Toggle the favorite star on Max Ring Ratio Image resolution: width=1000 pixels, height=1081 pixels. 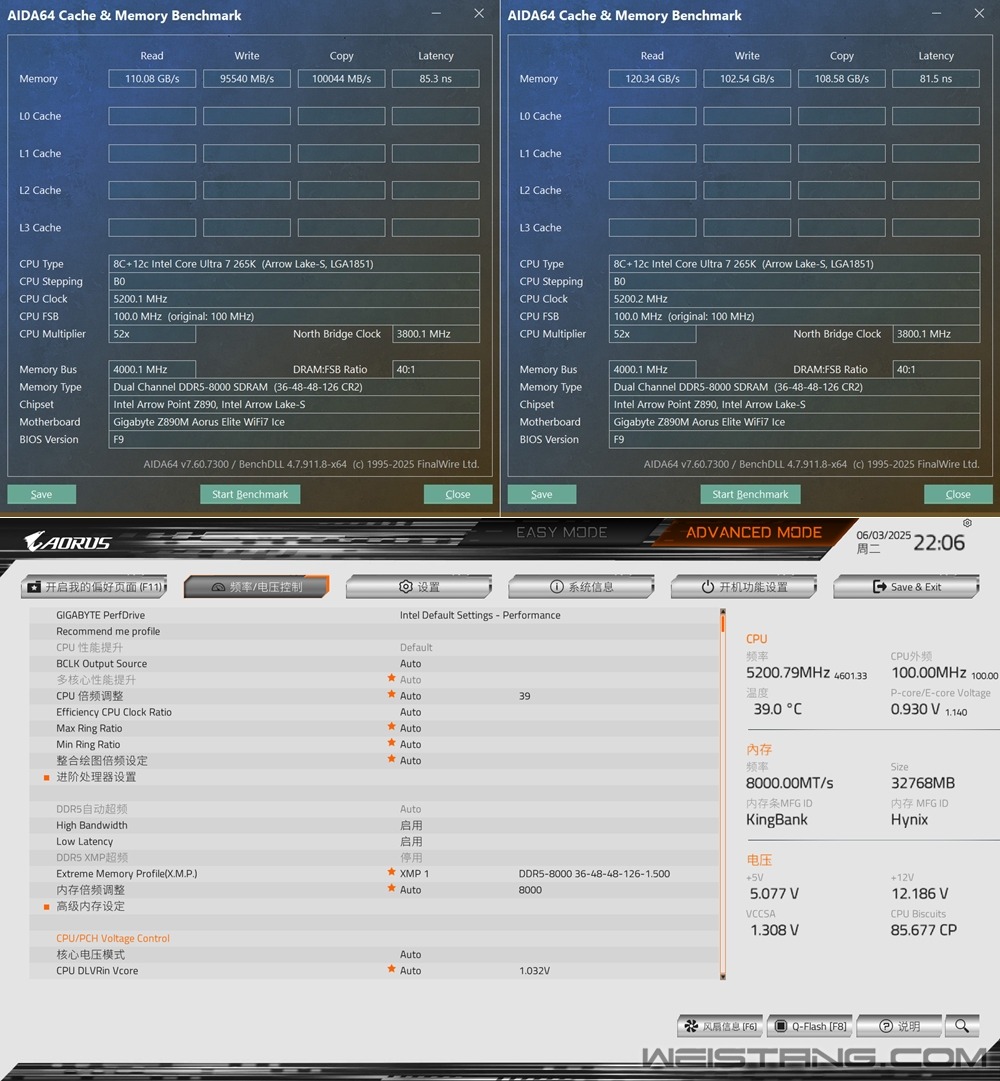391,727
